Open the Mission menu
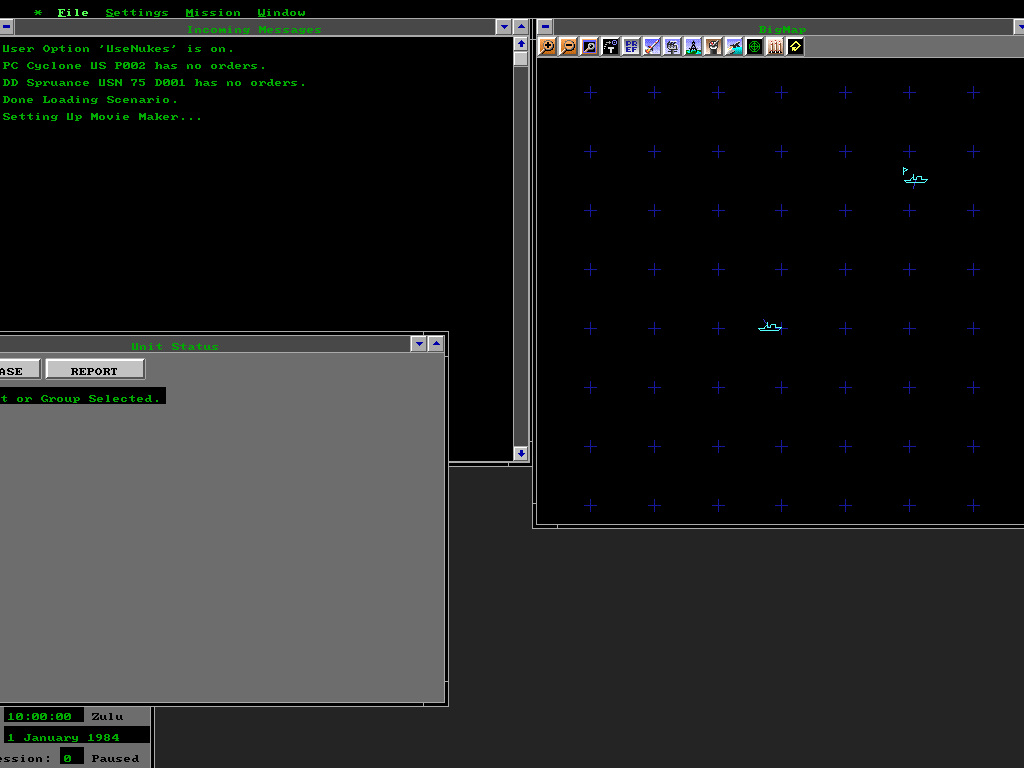 (x=213, y=12)
